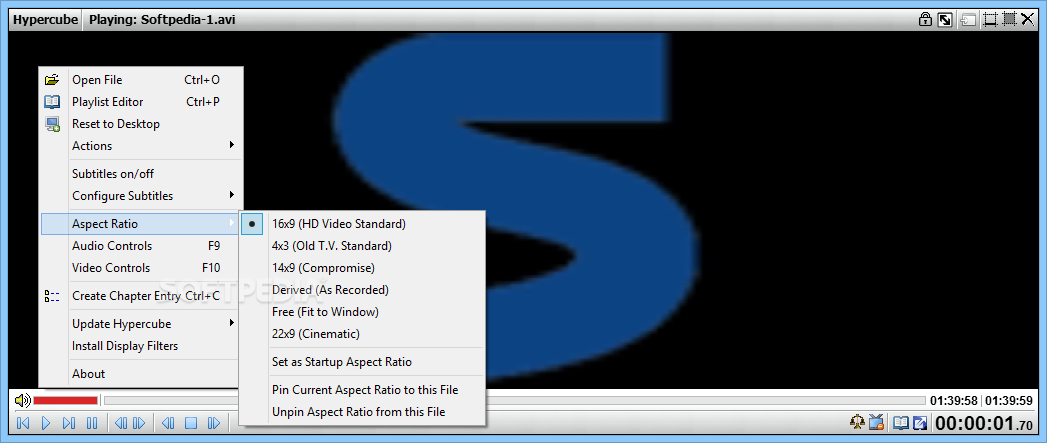This screenshot has height=443, width=1047.
Task: Click the Reset to Desktop monitor icon
Action: click(52, 124)
